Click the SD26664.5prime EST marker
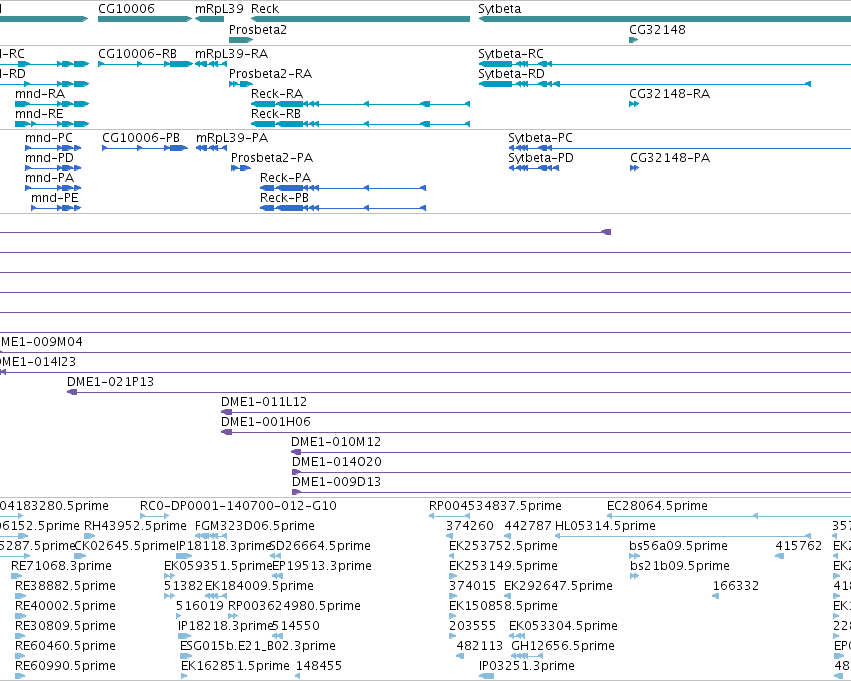The height and width of the screenshot is (681, 851). [275, 556]
